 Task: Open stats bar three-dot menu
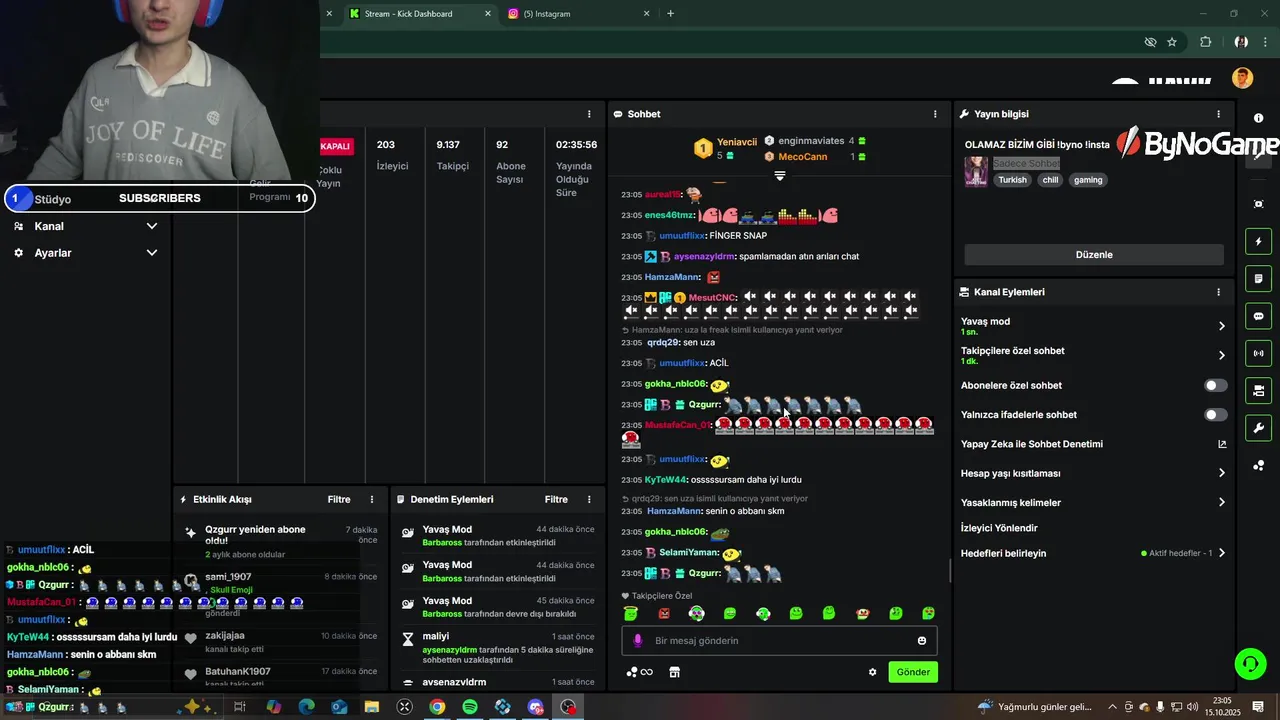click(589, 114)
